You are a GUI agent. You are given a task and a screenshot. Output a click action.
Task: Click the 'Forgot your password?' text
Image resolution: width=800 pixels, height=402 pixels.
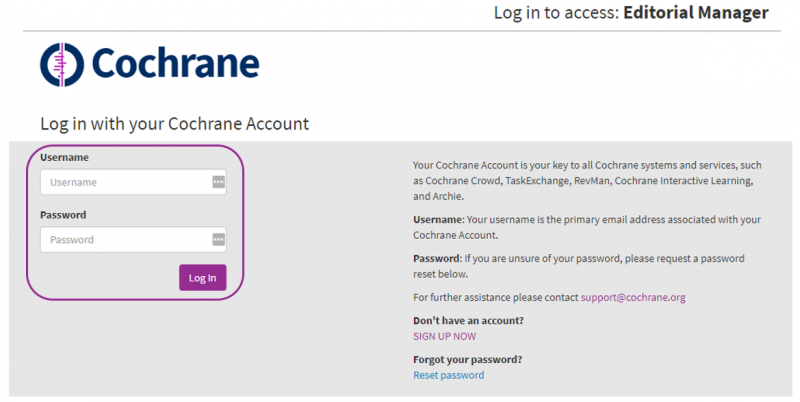[467, 359]
